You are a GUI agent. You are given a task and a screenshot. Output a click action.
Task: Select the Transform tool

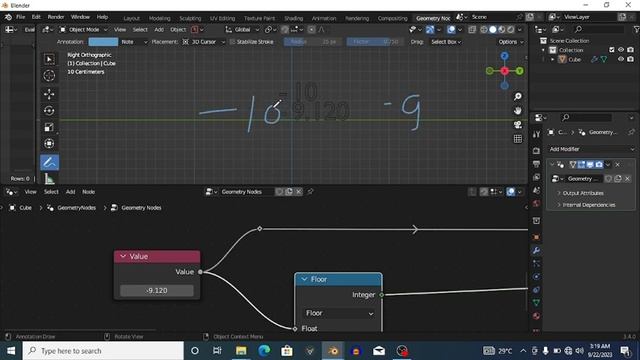pyautogui.click(x=49, y=143)
